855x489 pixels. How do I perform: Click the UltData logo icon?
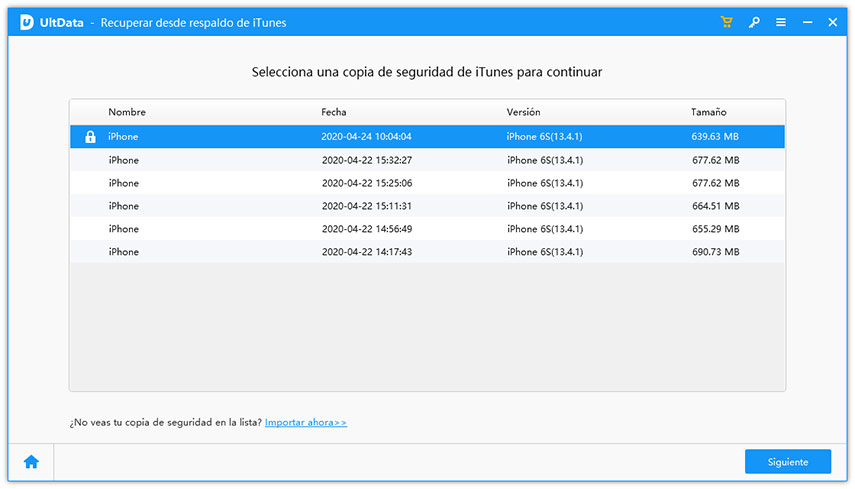tap(27, 22)
